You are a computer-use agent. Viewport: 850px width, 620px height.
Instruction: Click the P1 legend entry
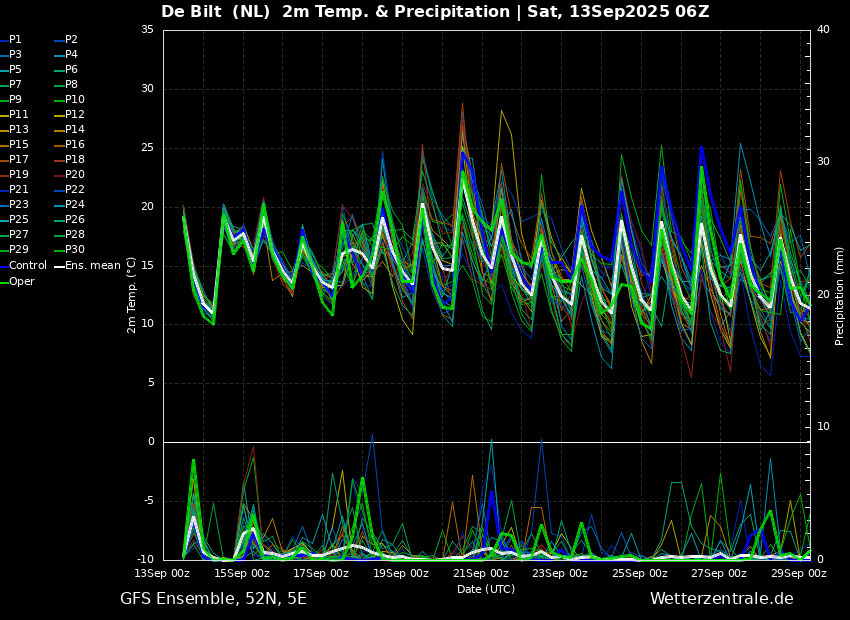(x=11, y=40)
